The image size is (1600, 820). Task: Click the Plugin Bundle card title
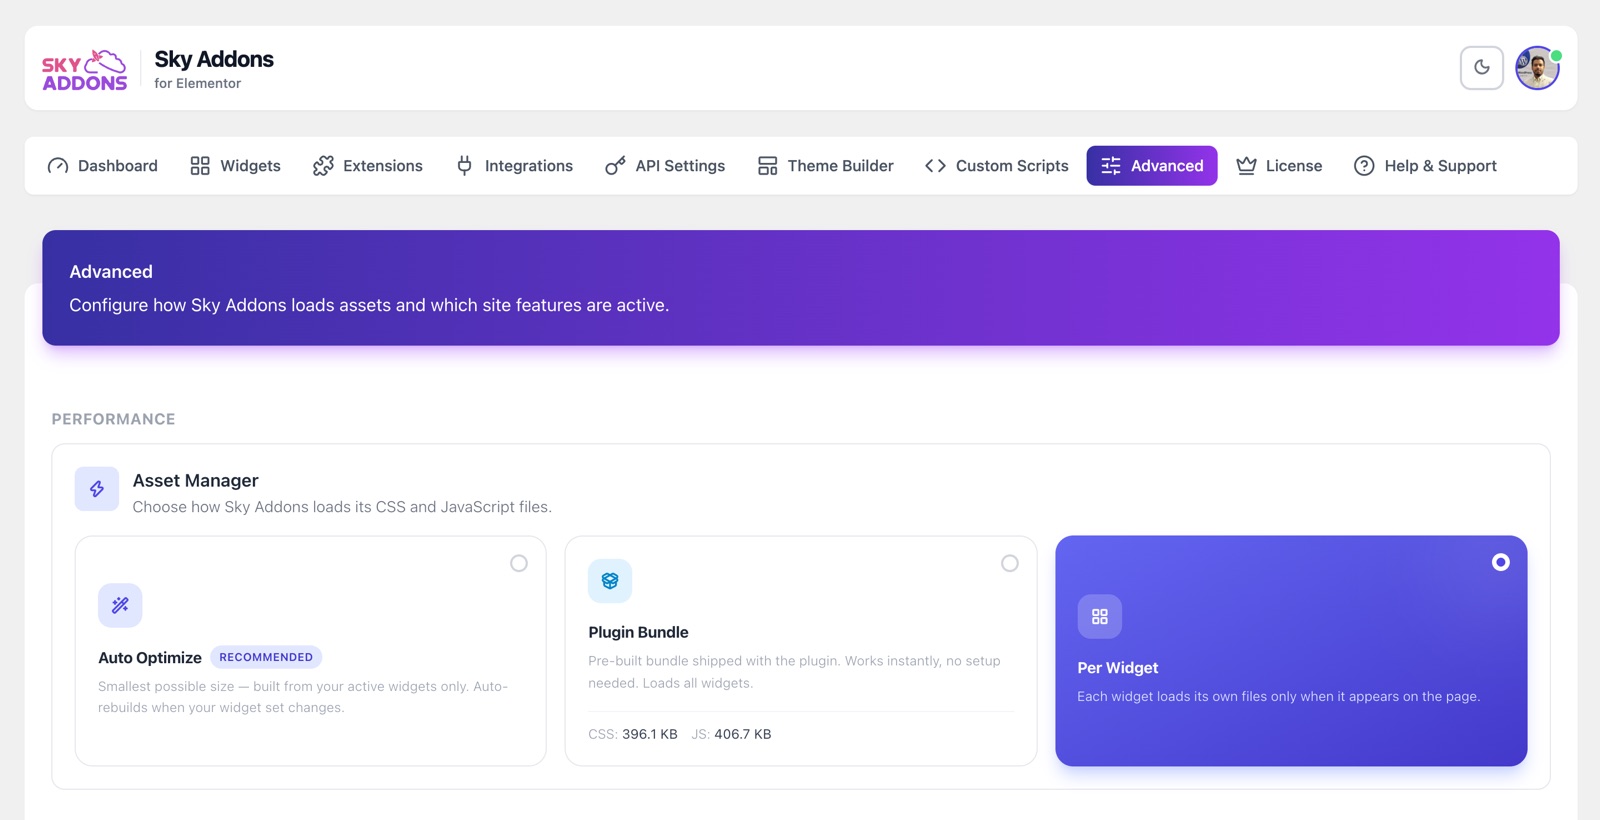[638, 632]
